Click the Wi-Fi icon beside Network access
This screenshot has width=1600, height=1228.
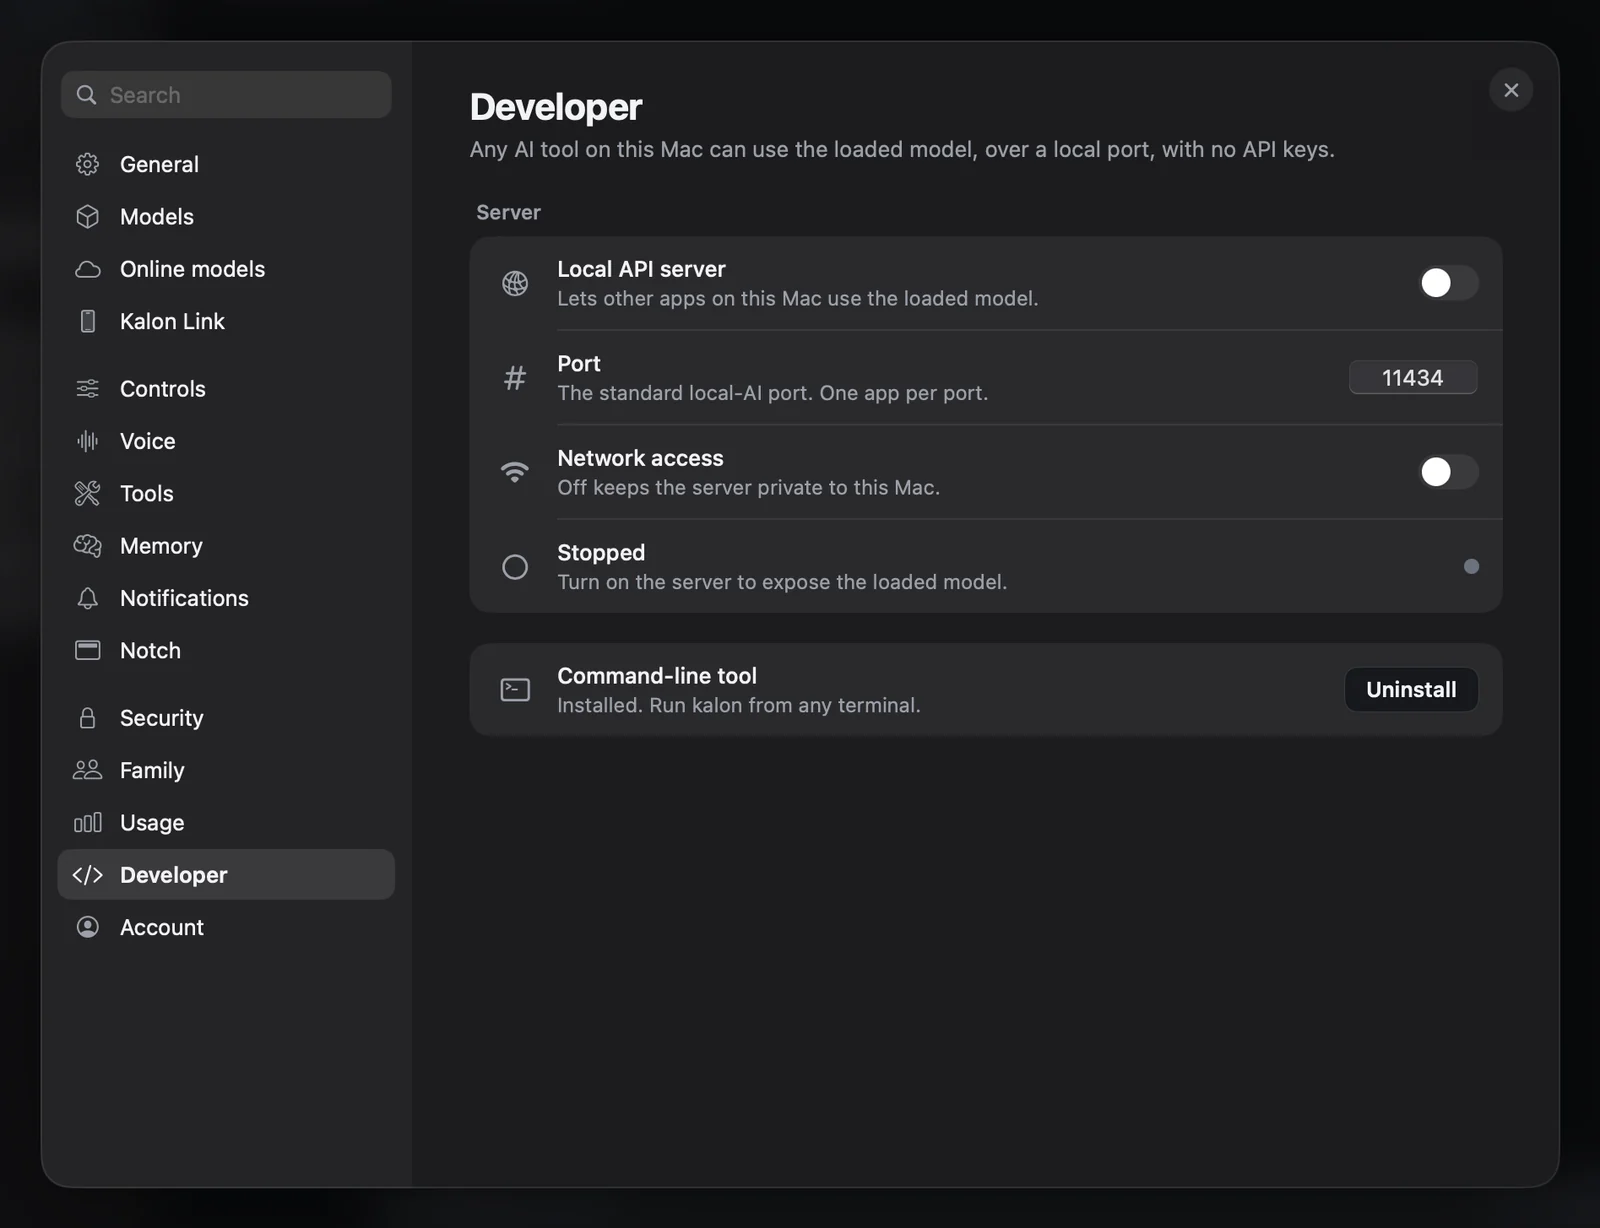[x=515, y=472]
